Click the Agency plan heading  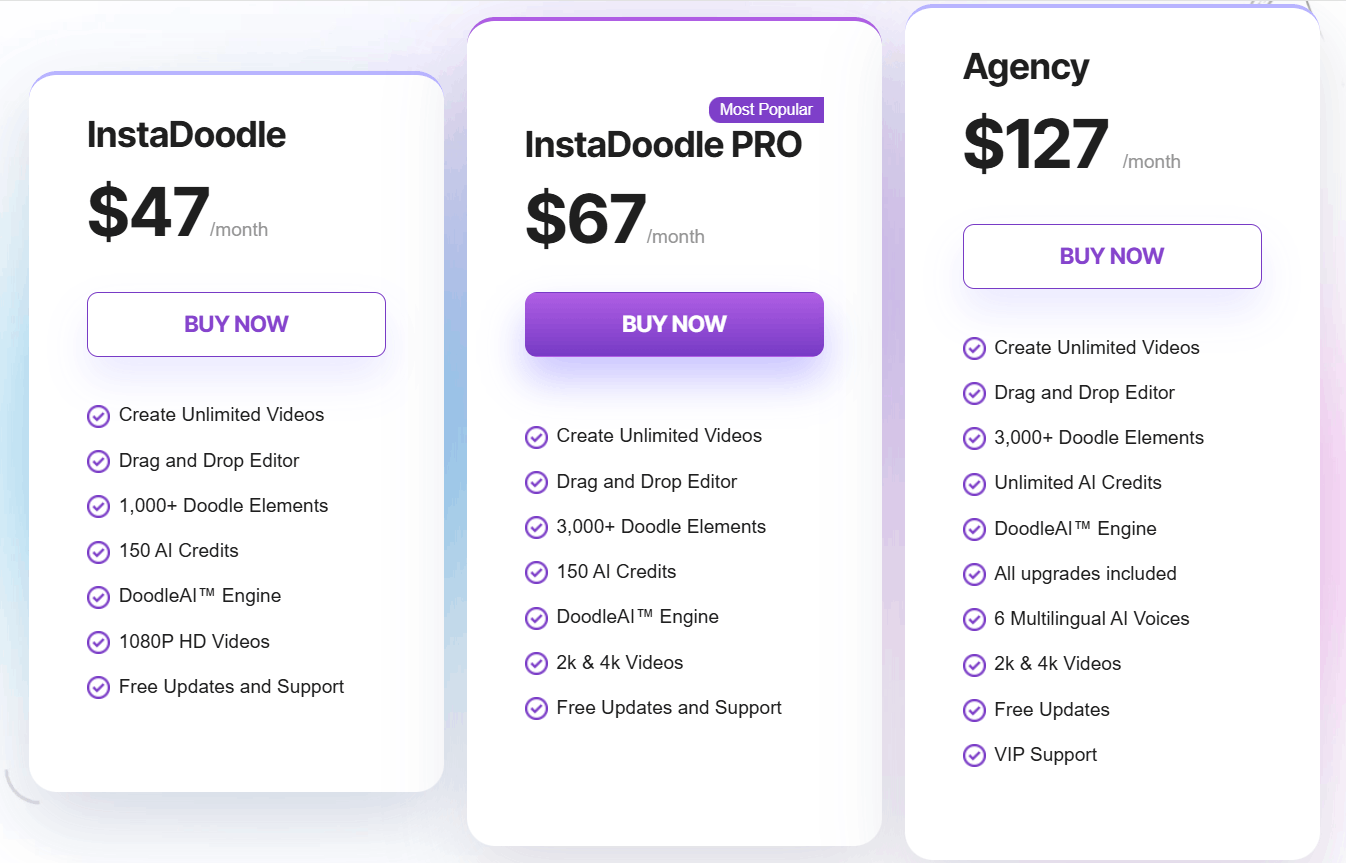tap(1026, 67)
